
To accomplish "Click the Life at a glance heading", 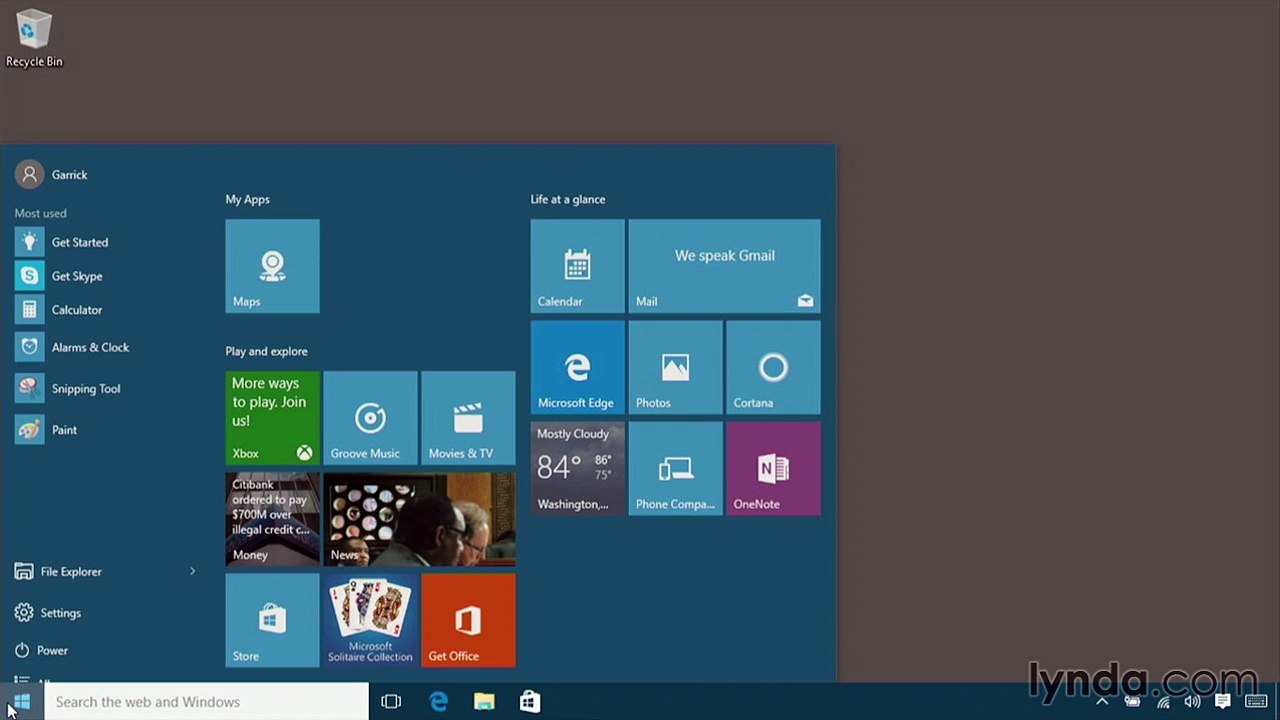I will pos(567,199).
